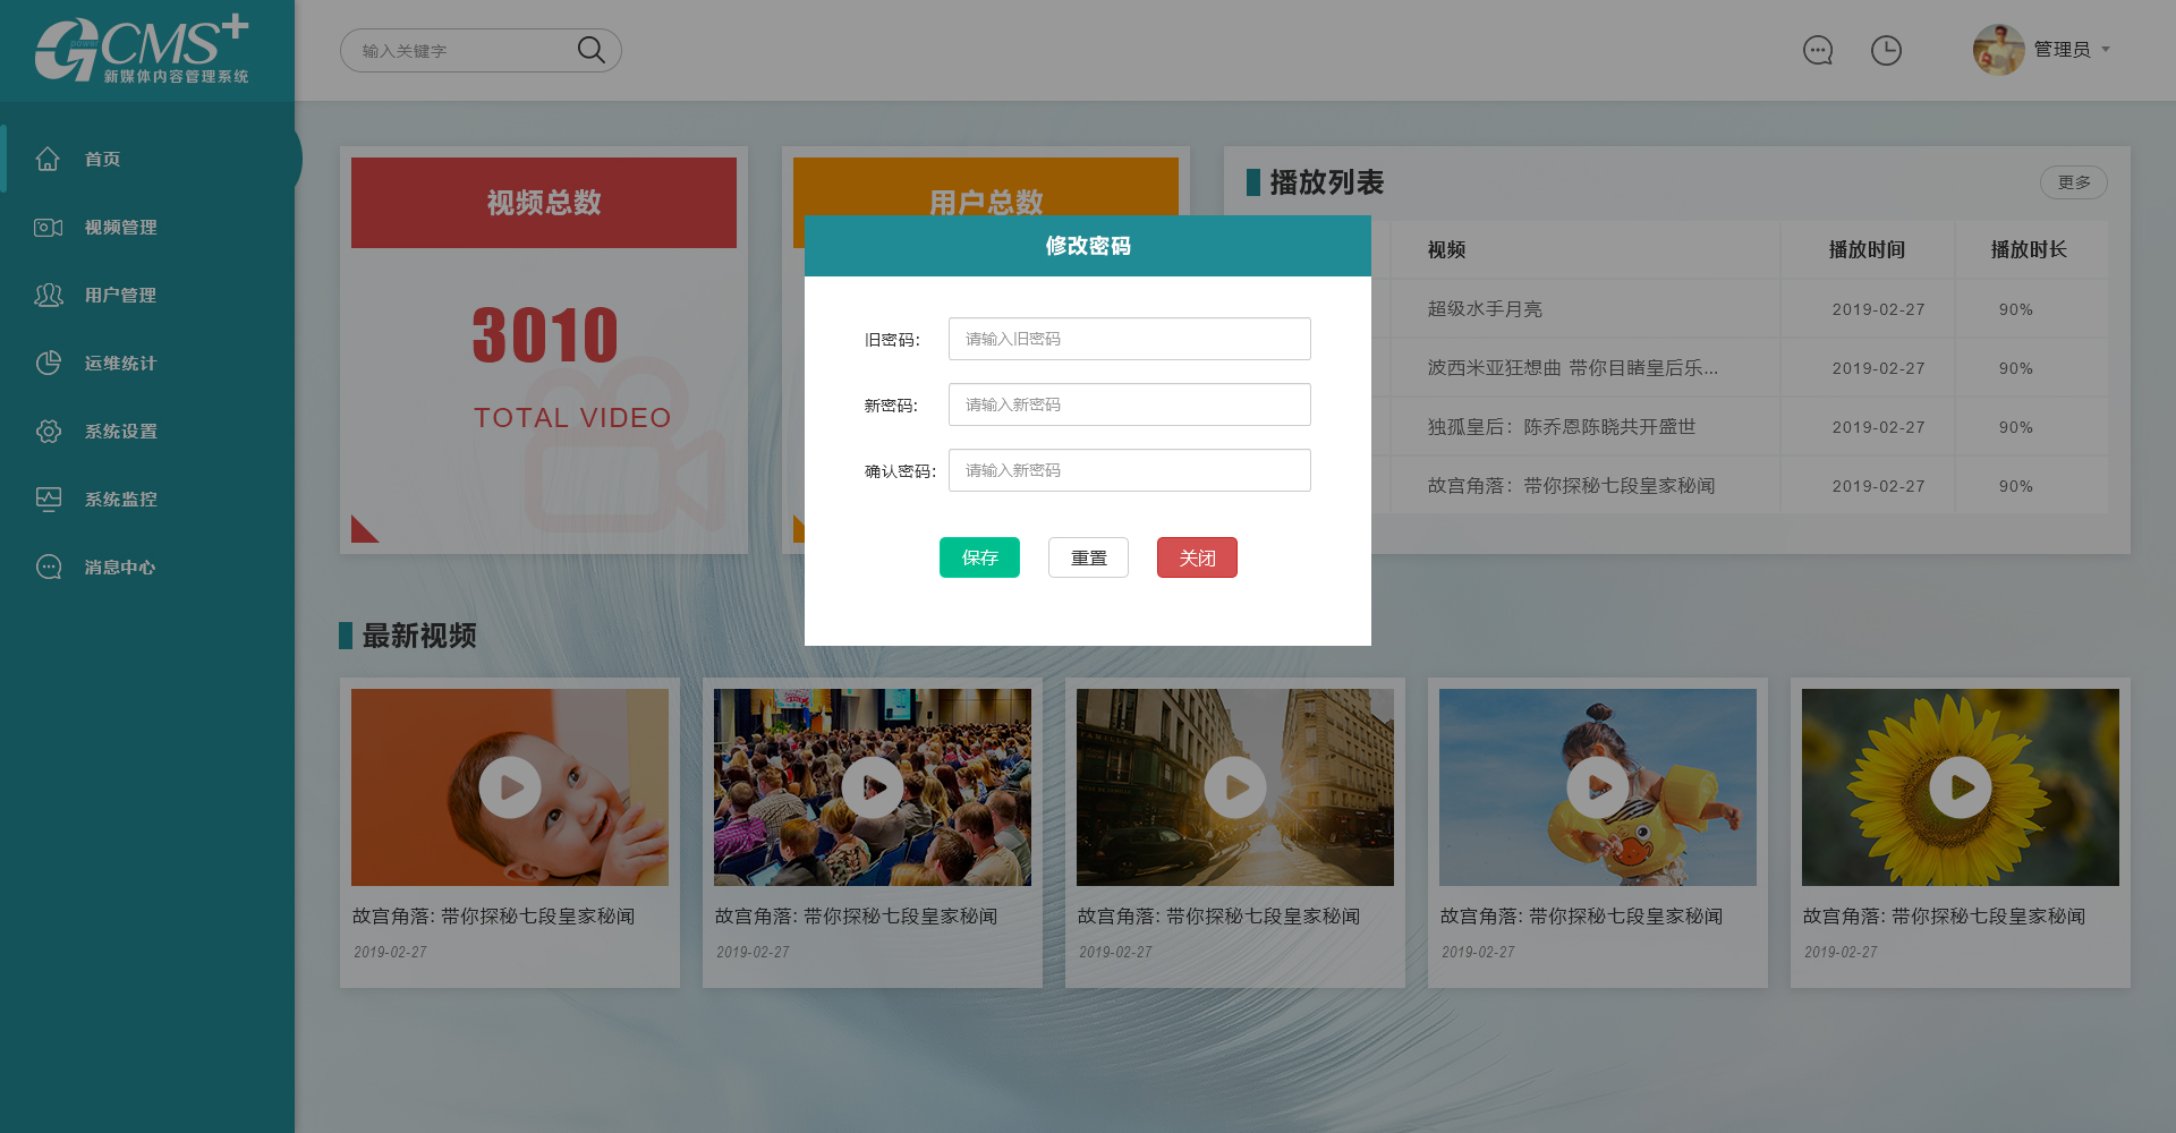Viewport: 2176px width, 1133px height.
Task: Click the home icon next to 首页
Action: coord(47,158)
